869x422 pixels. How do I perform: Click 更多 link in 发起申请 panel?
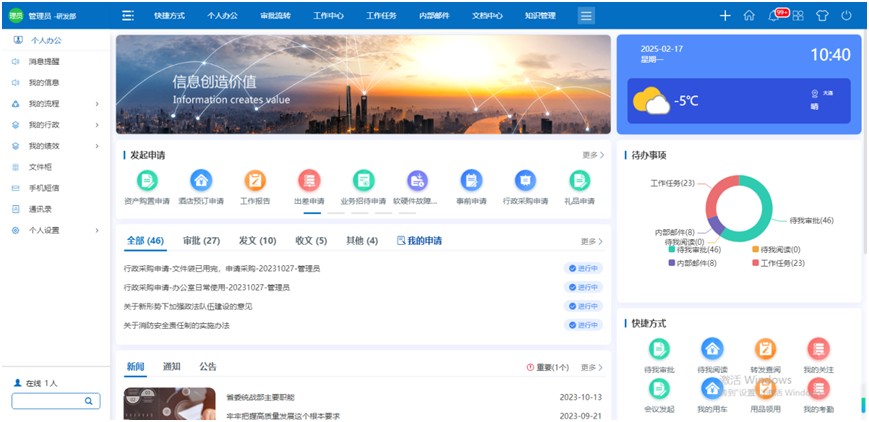click(593, 156)
